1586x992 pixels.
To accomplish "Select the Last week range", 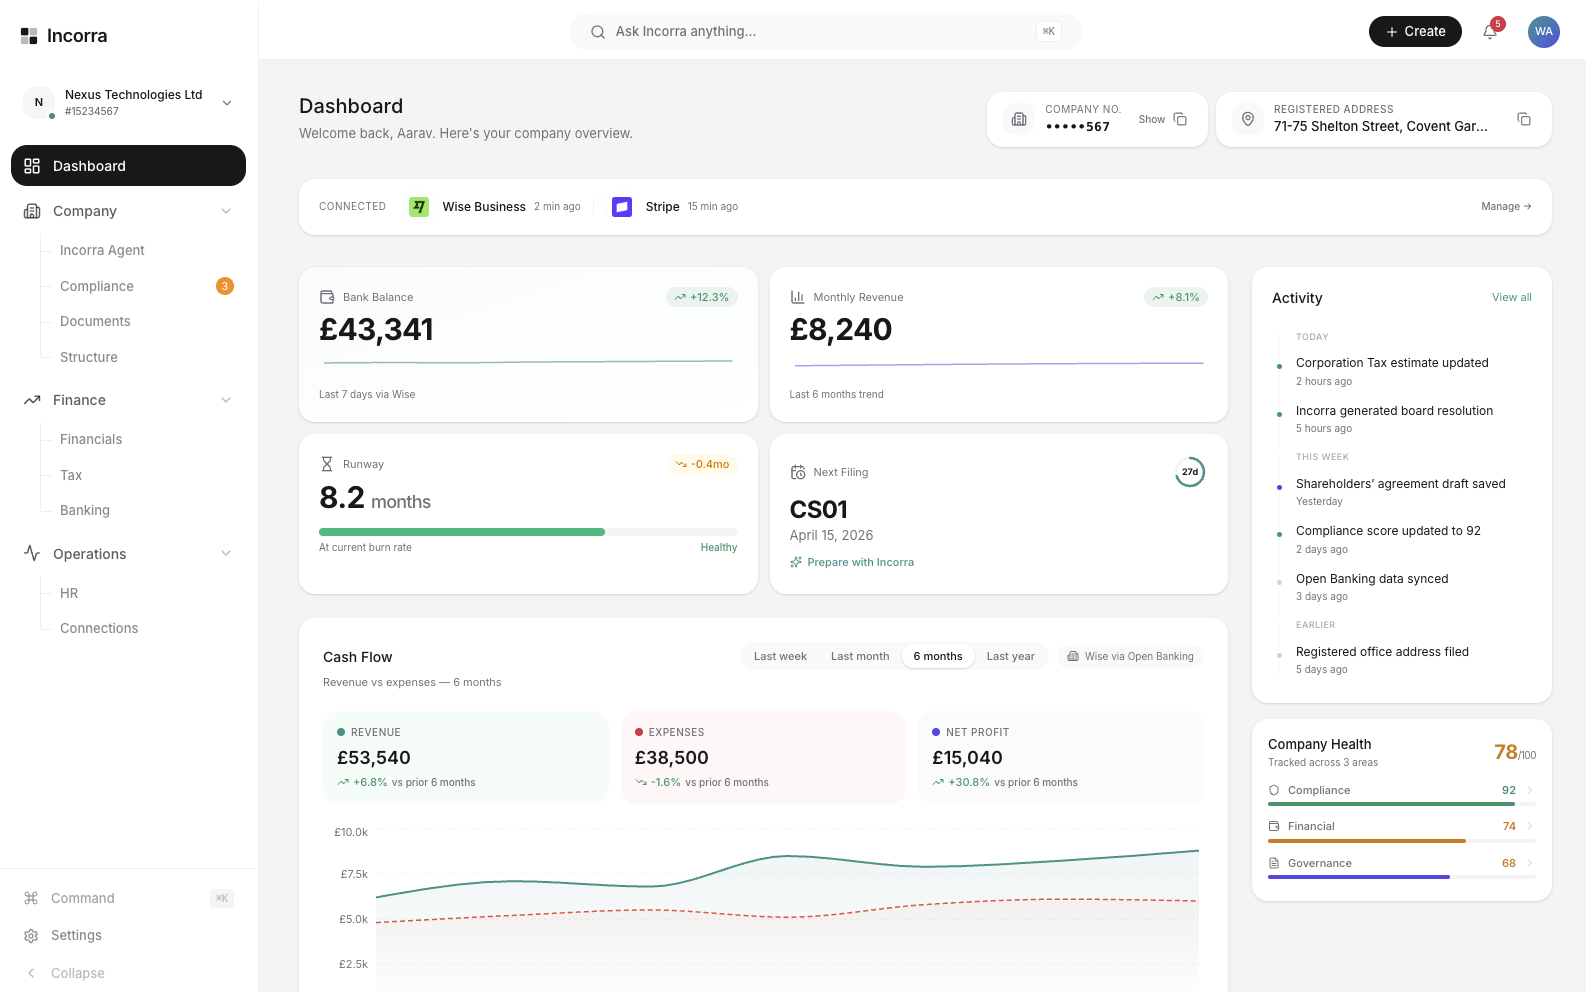I will tap(780, 656).
